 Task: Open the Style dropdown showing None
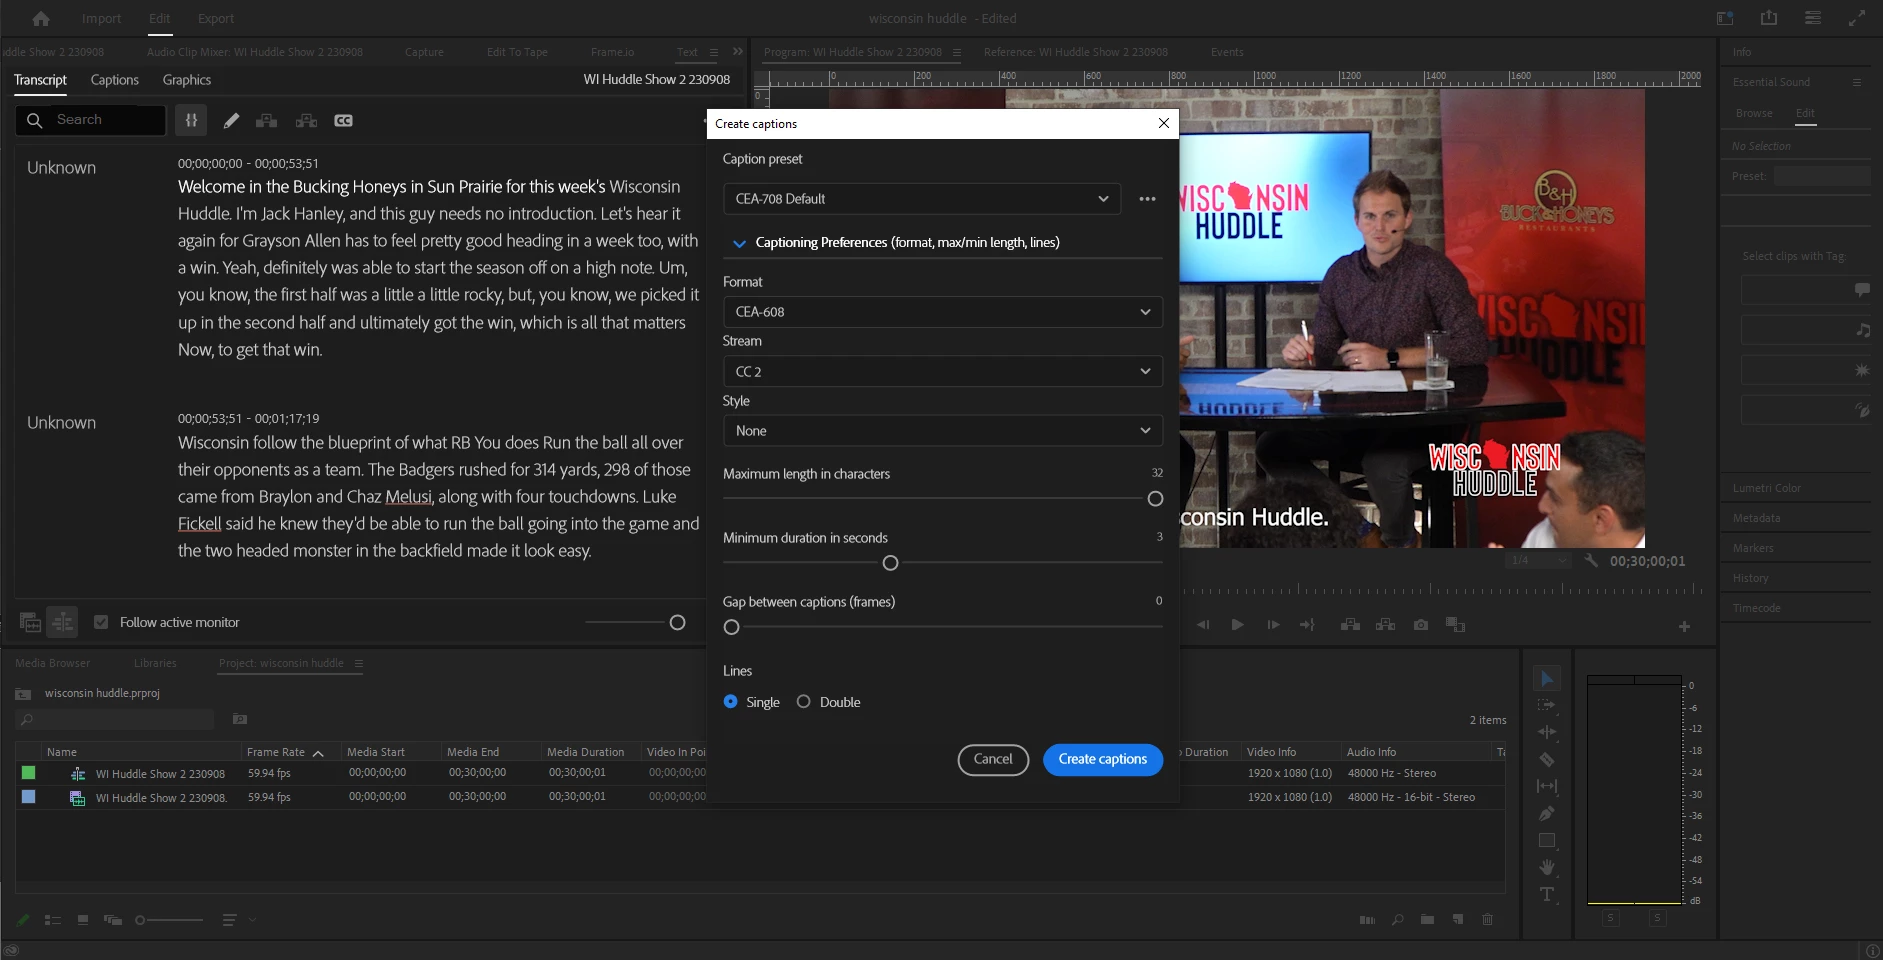(x=942, y=431)
